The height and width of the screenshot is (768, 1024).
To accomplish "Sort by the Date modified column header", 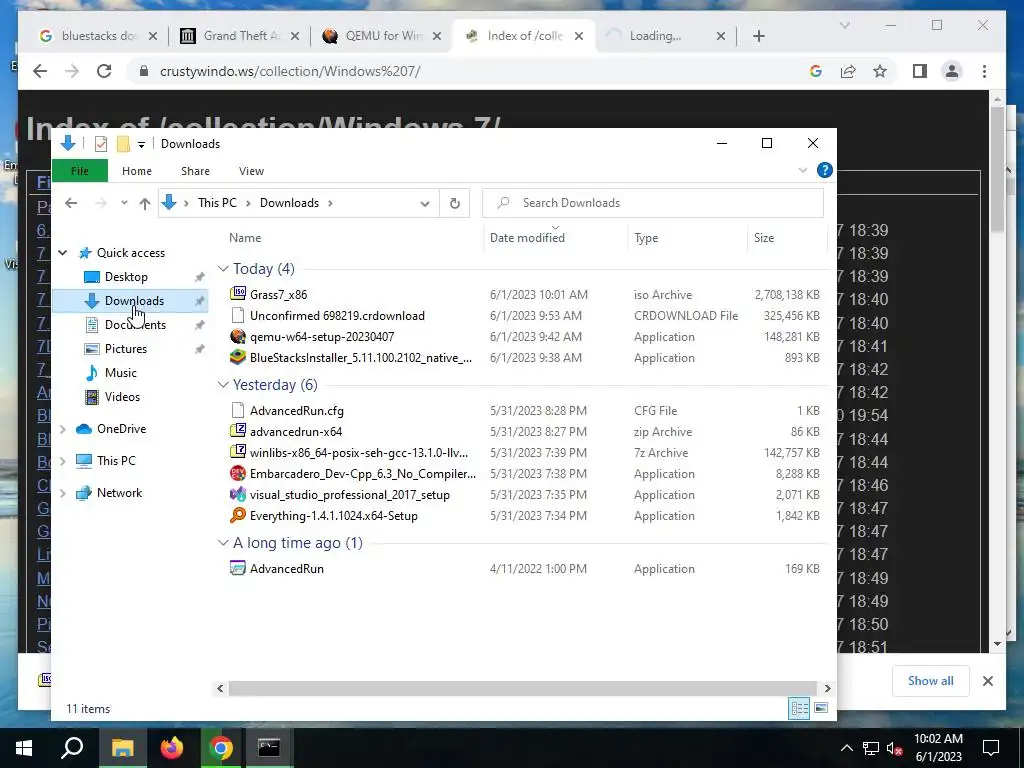I will 555,238.
